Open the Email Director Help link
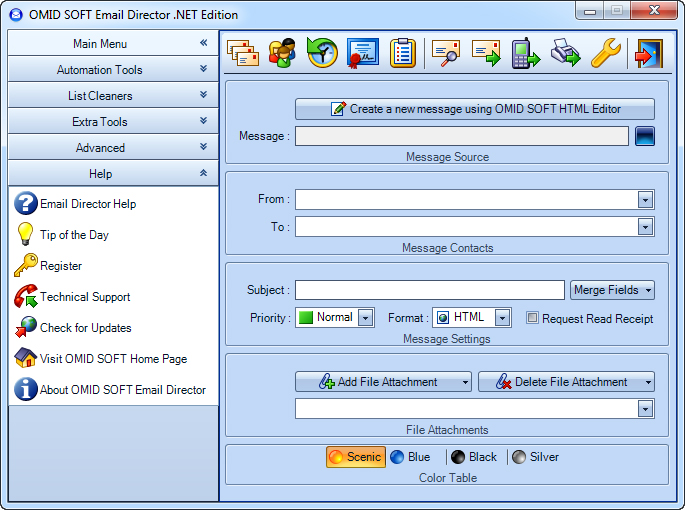The height and width of the screenshot is (510, 685). click(x=88, y=204)
